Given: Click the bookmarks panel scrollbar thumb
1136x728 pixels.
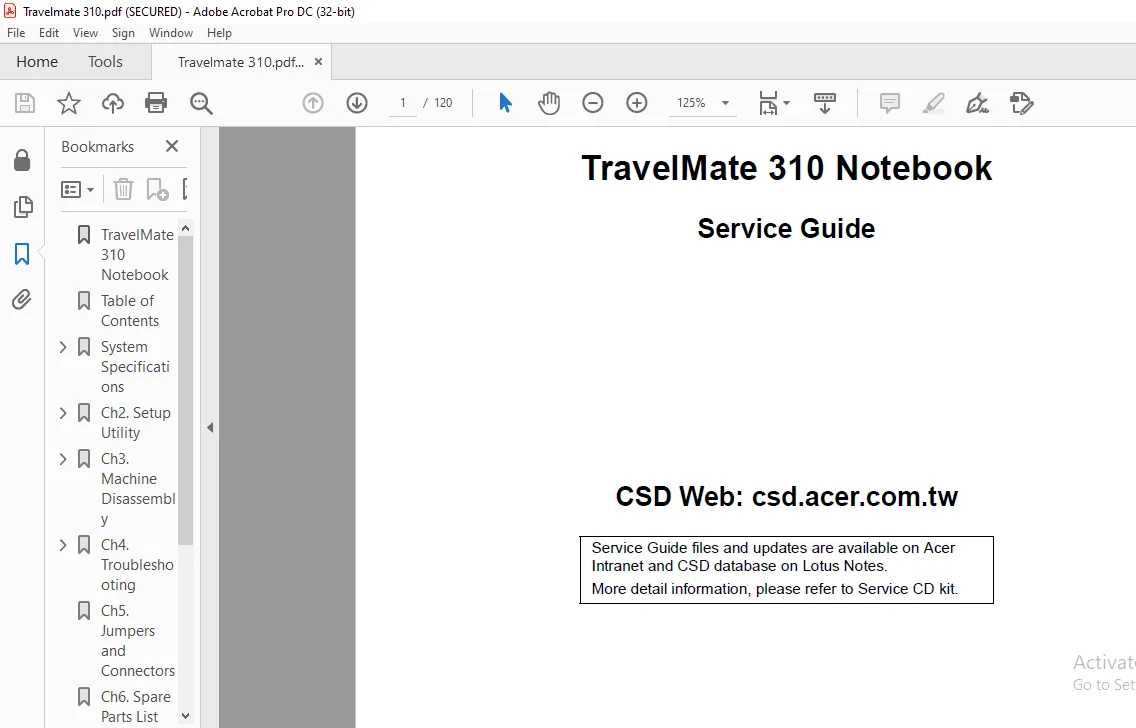Looking at the screenshot, I should pos(185,390).
